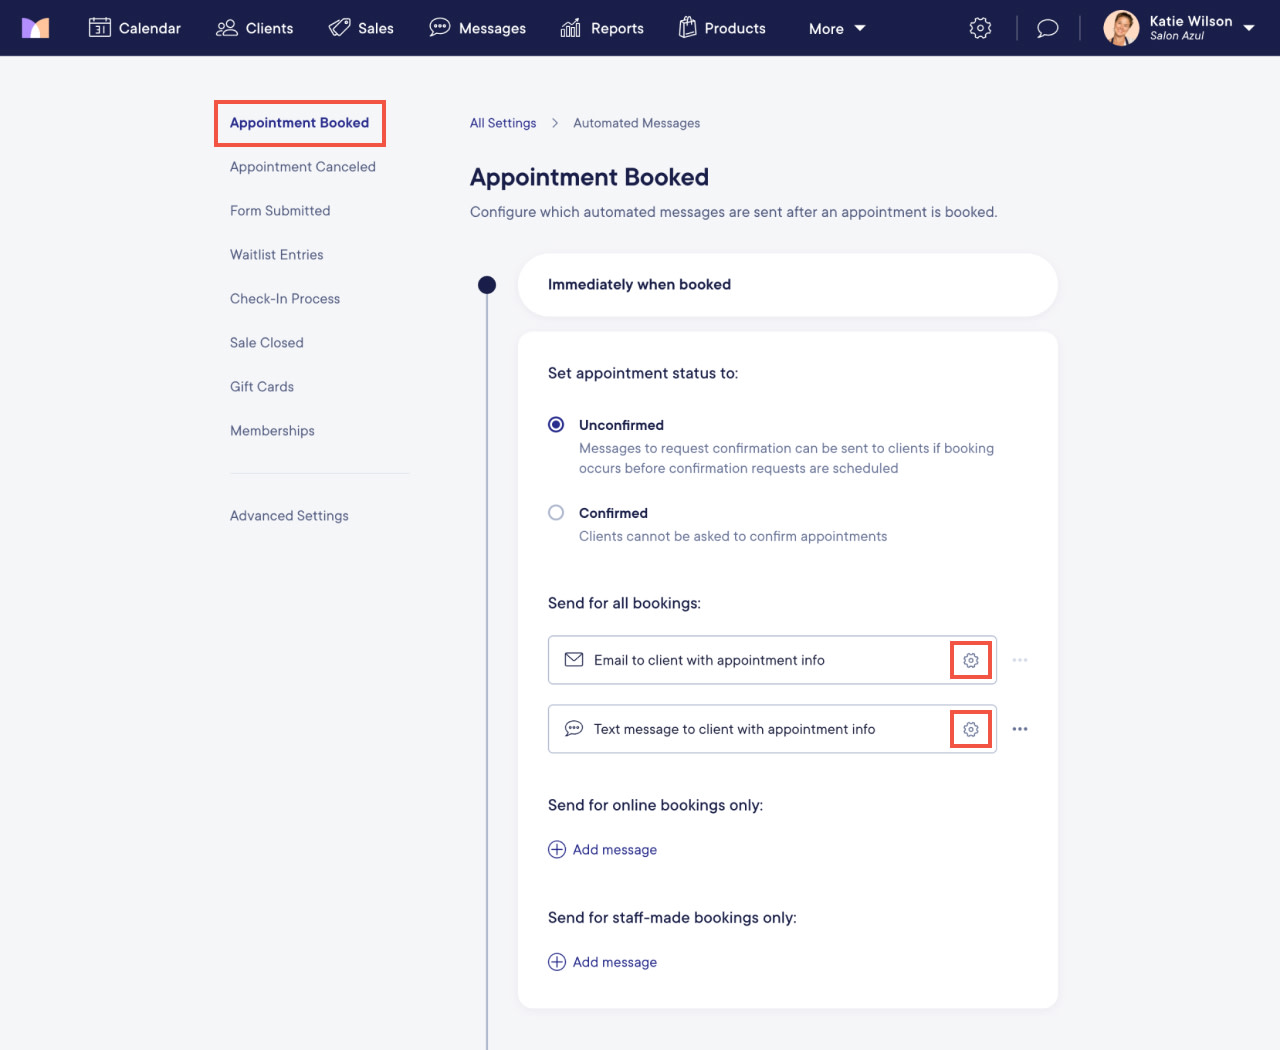The width and height of the screenshot is (1280, 1050).
Task: Click the Immediately when booked timeline header
Action: click(x=787, y=285)
